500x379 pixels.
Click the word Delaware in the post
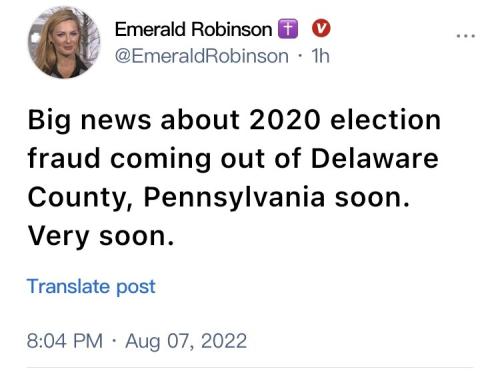point(374,158)
